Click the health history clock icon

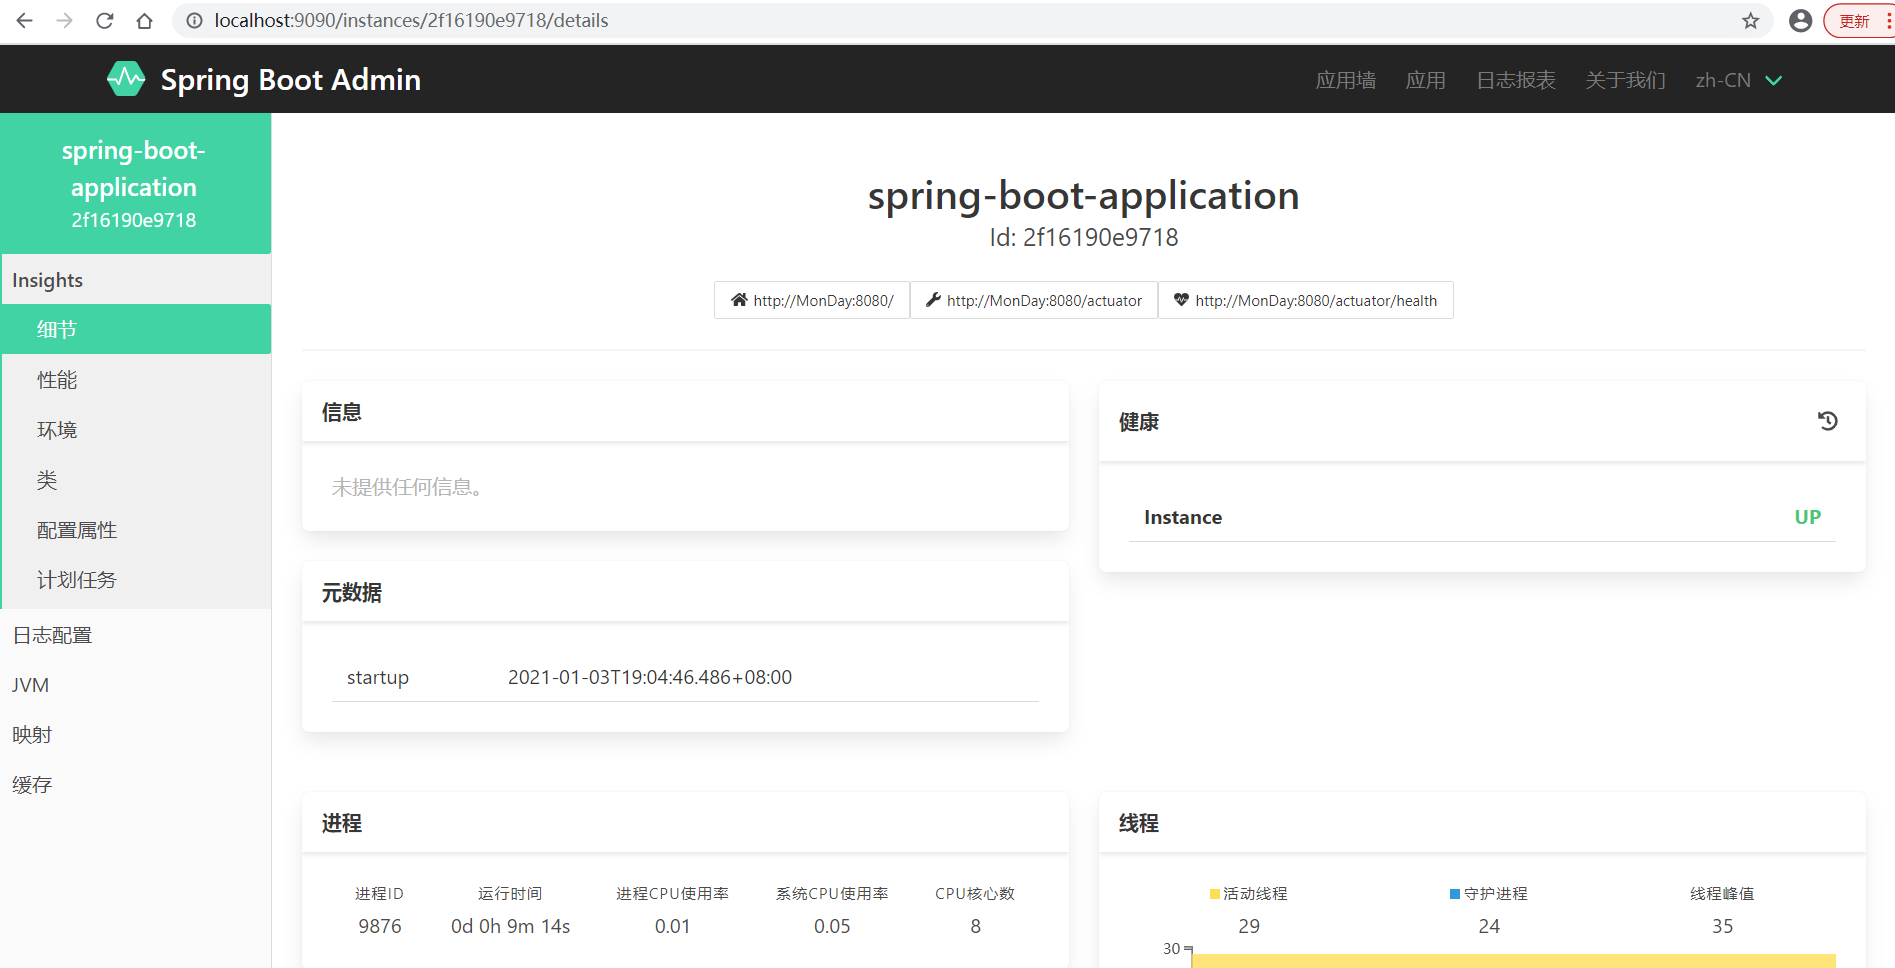point(1828,421)
